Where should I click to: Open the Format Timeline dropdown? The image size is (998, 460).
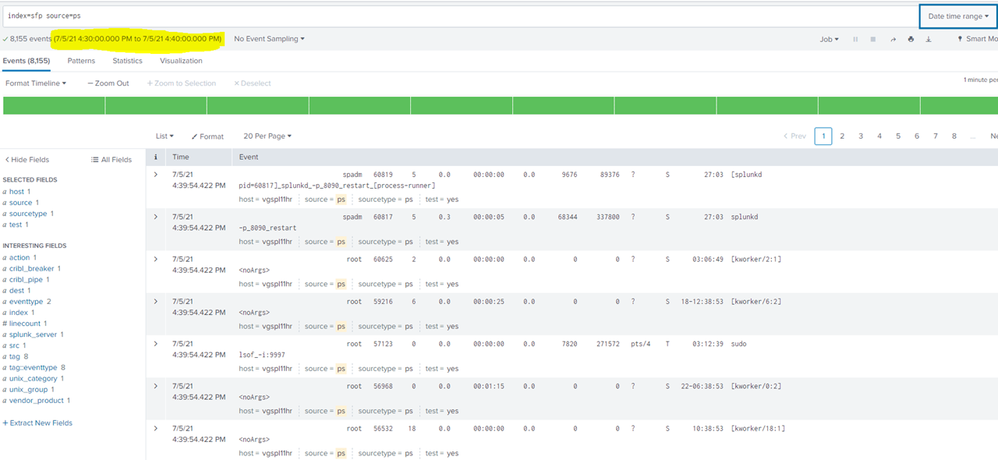coord(36,83)
